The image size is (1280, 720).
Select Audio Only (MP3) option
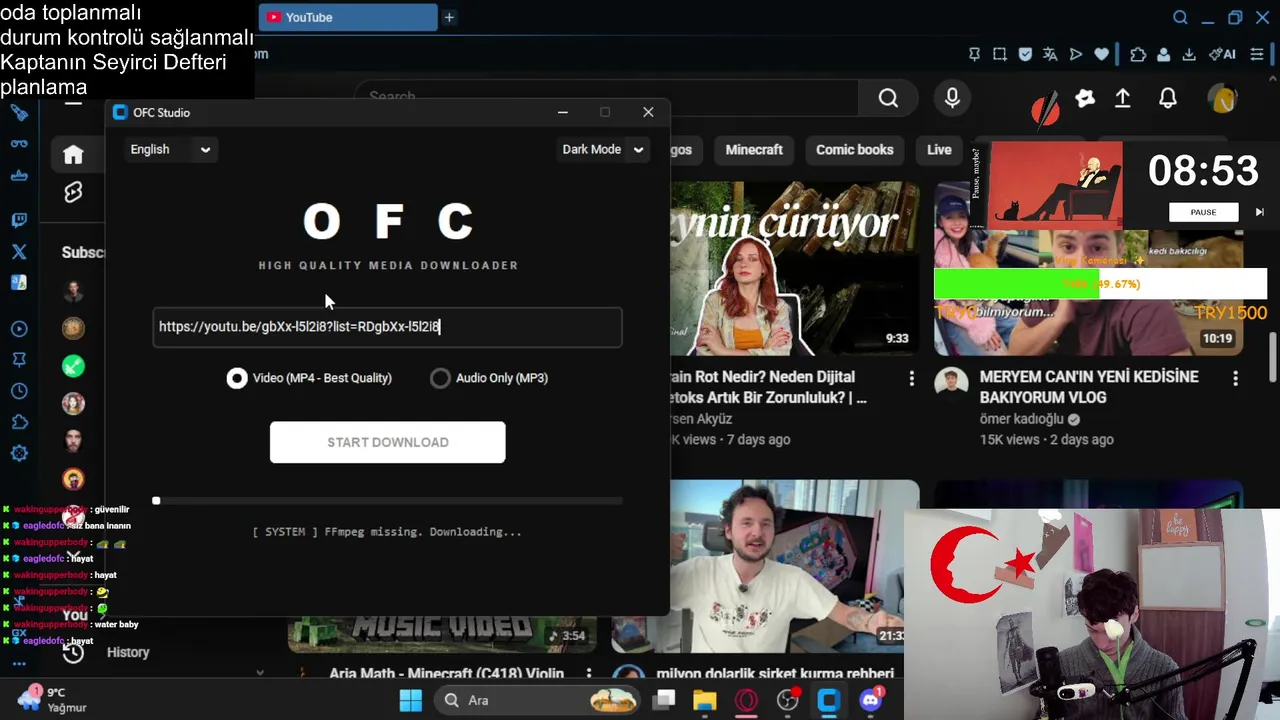click(x=489, y=378)
